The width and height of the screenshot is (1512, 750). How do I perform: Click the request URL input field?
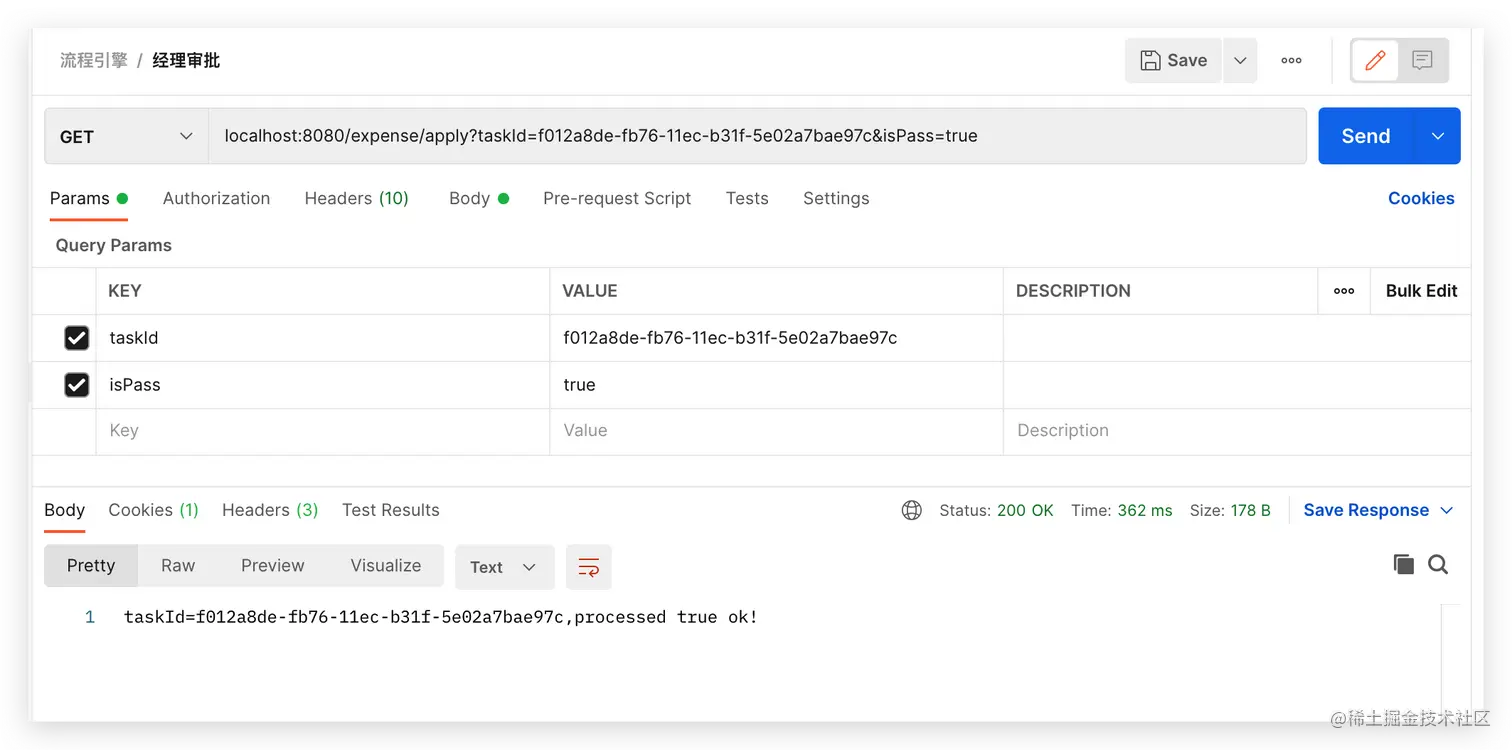pyautogui.click(x=757, y=136)
